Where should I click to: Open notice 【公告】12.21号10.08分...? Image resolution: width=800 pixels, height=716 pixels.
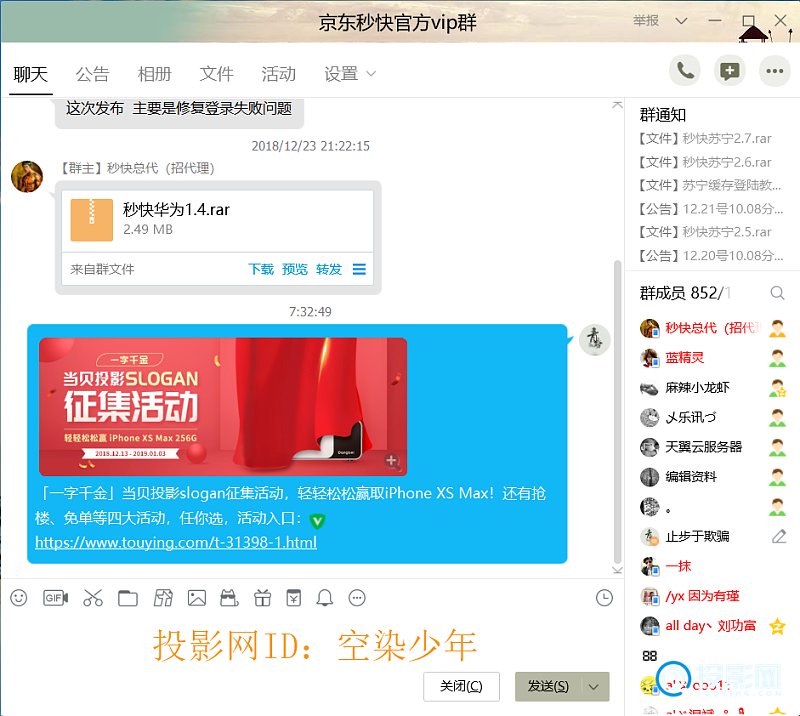point(711,209)
